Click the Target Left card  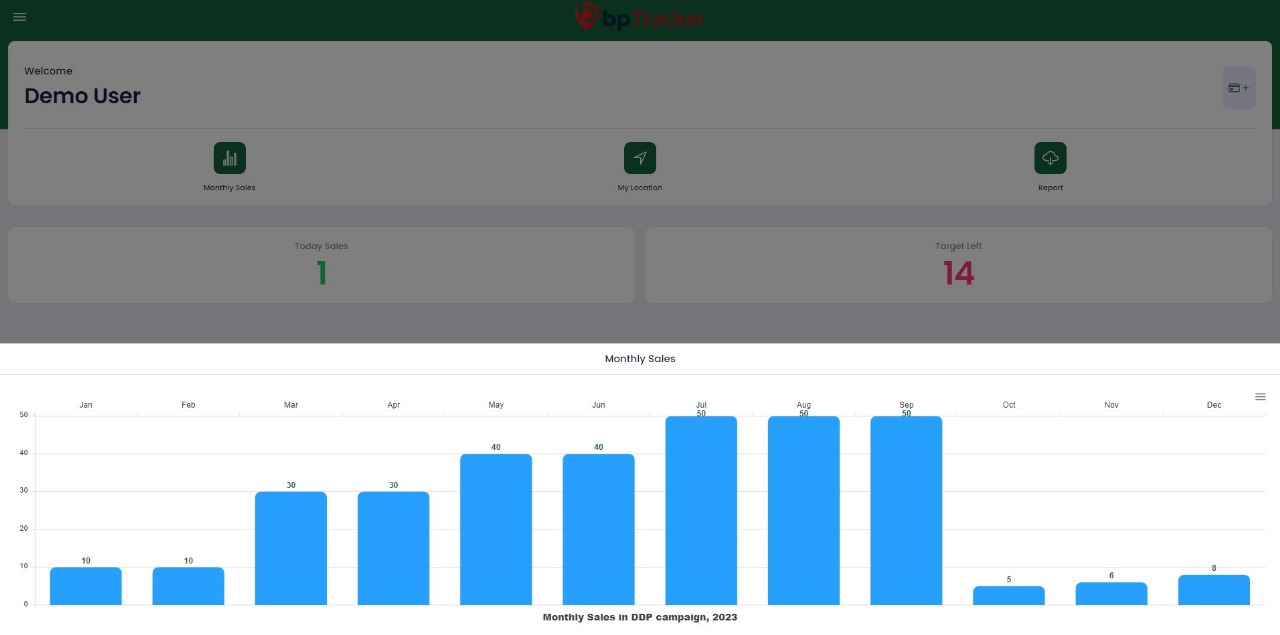958,265
